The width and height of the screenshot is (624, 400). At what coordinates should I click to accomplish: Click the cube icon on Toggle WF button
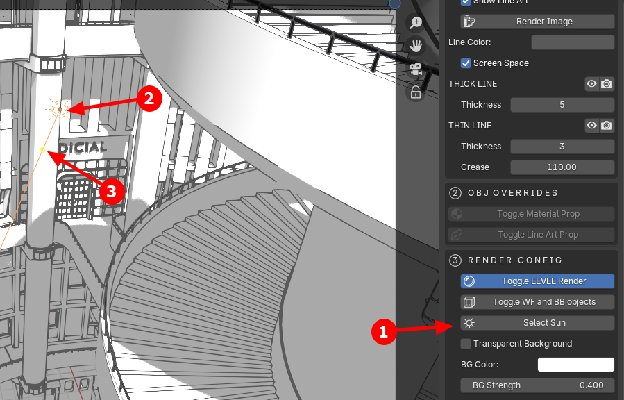[469, 302]
